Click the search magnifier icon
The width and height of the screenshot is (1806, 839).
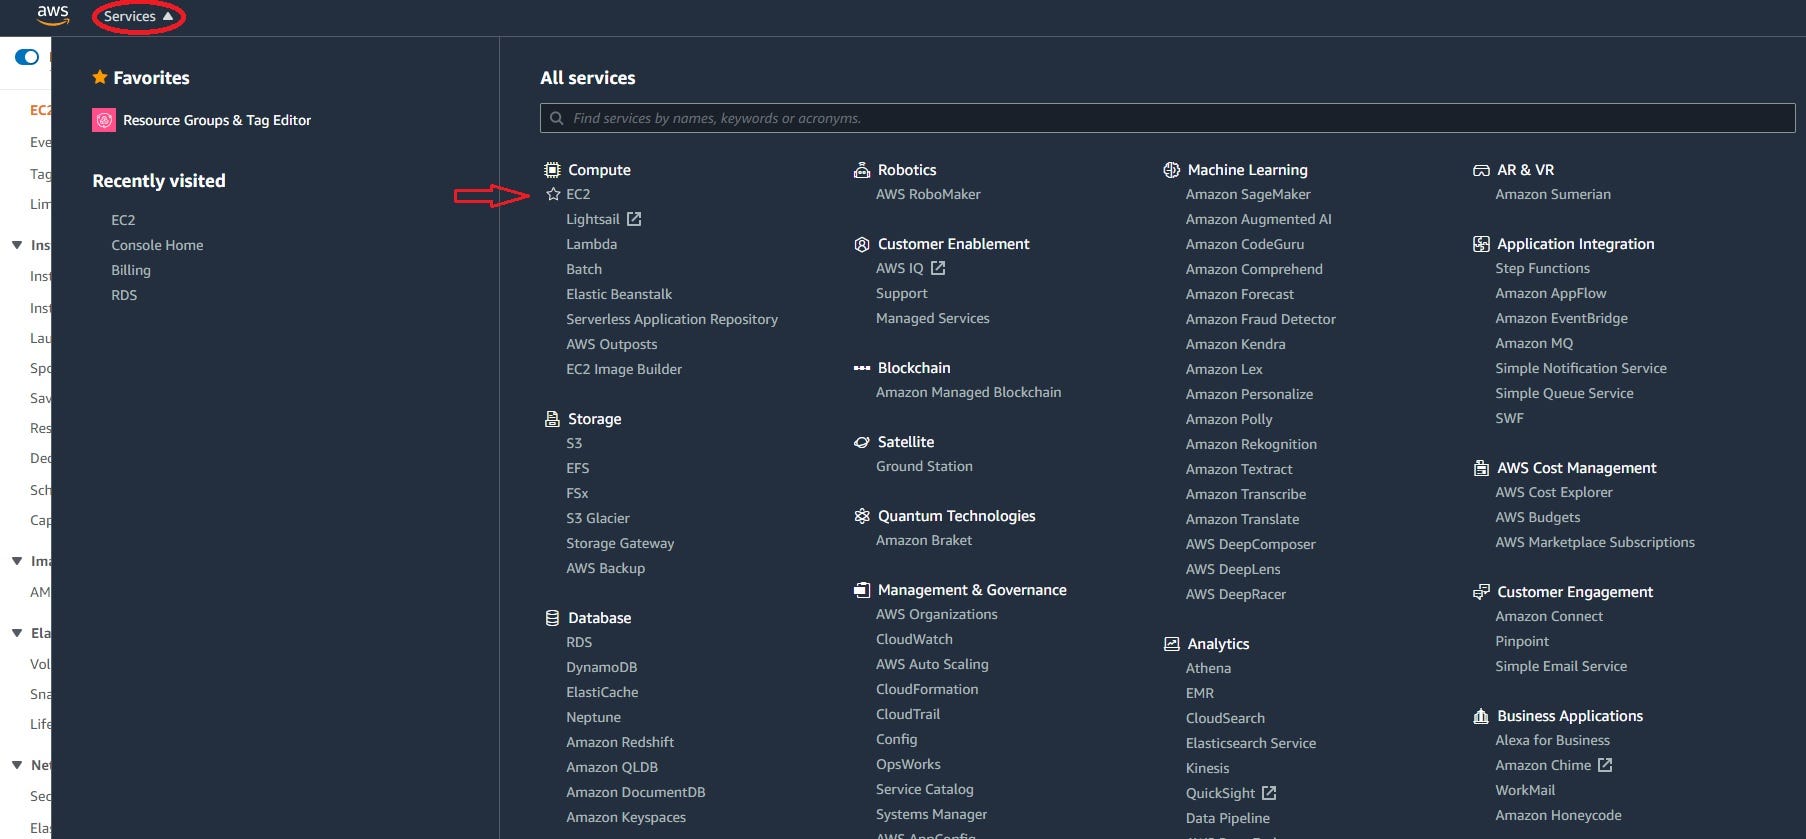coord(557,118)
